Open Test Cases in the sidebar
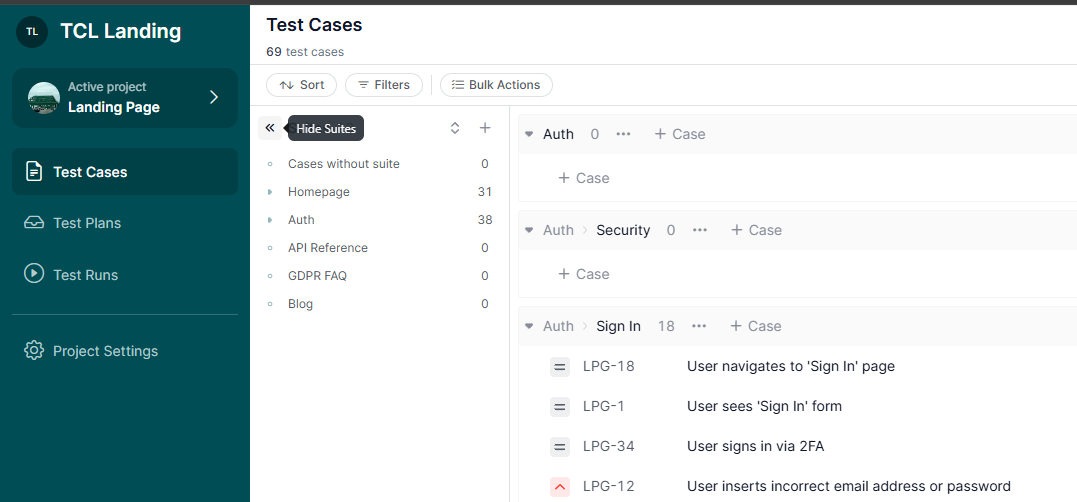This screenshot has width=1077, height=502. point(125,172)
